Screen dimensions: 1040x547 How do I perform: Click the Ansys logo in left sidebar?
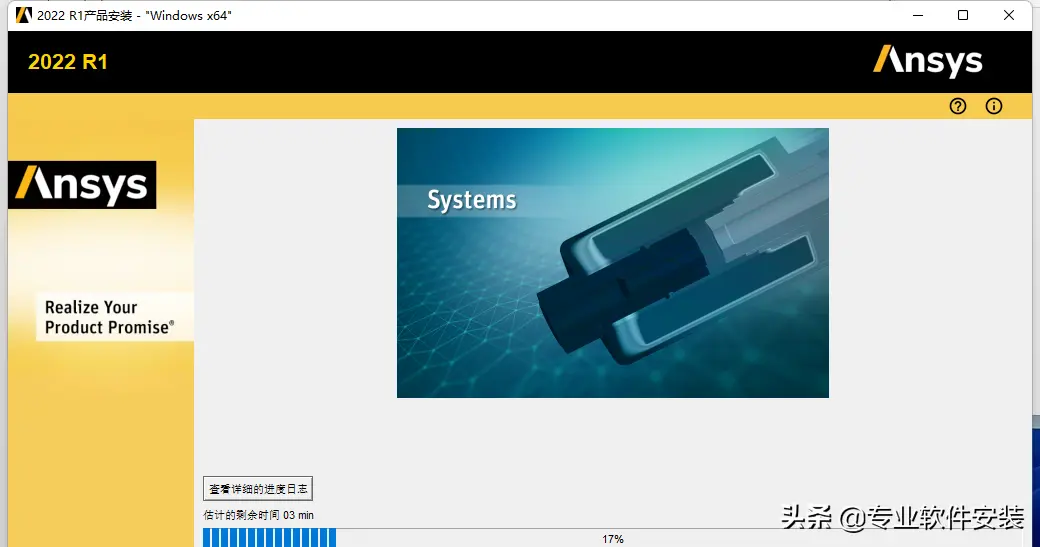pyautogui.click(x=82, y=184)
